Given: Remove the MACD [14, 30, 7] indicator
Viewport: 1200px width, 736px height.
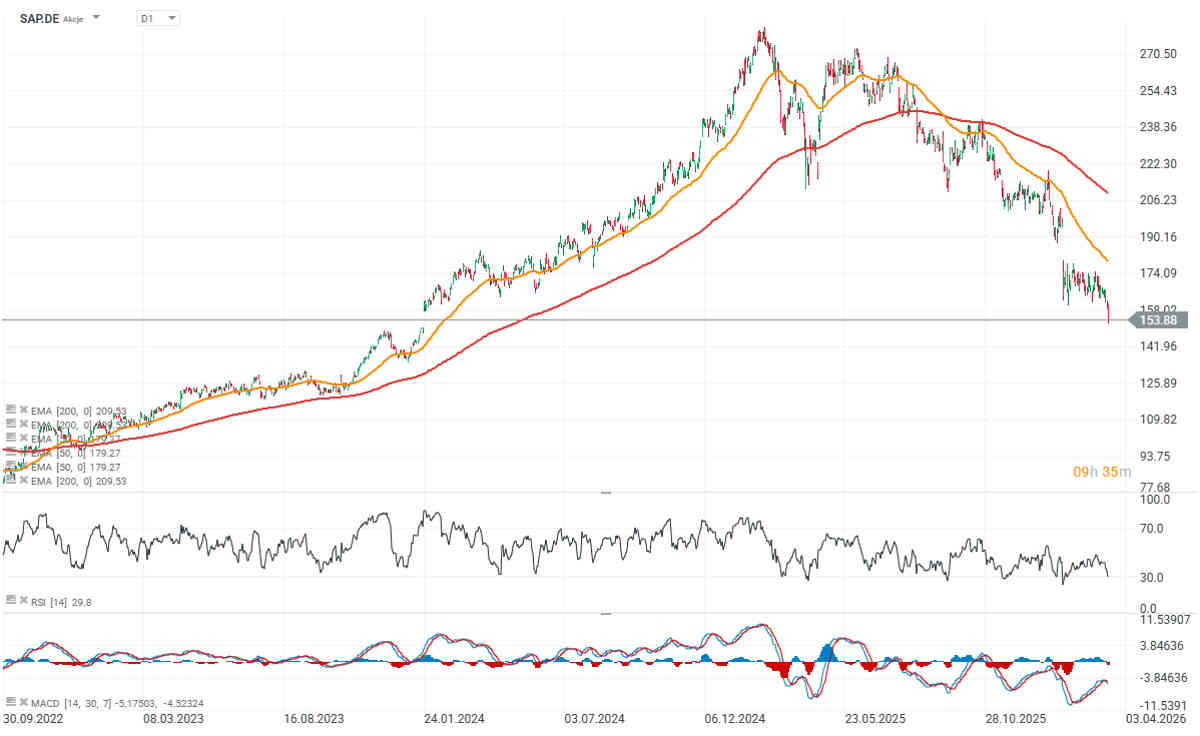Looking at the screenshot, I should tap(22, 702).
